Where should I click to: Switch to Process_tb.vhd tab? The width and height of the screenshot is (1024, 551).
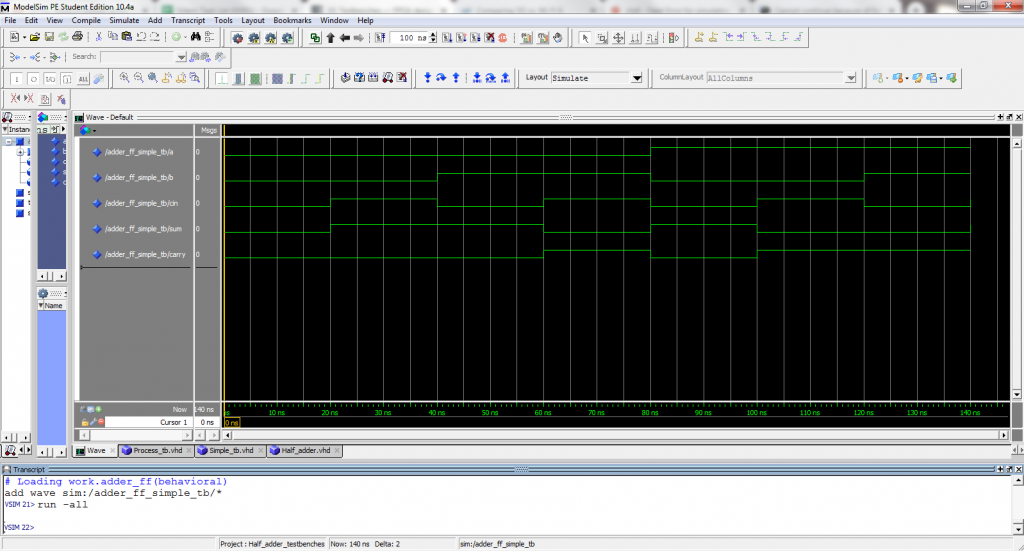click(157, 450)
